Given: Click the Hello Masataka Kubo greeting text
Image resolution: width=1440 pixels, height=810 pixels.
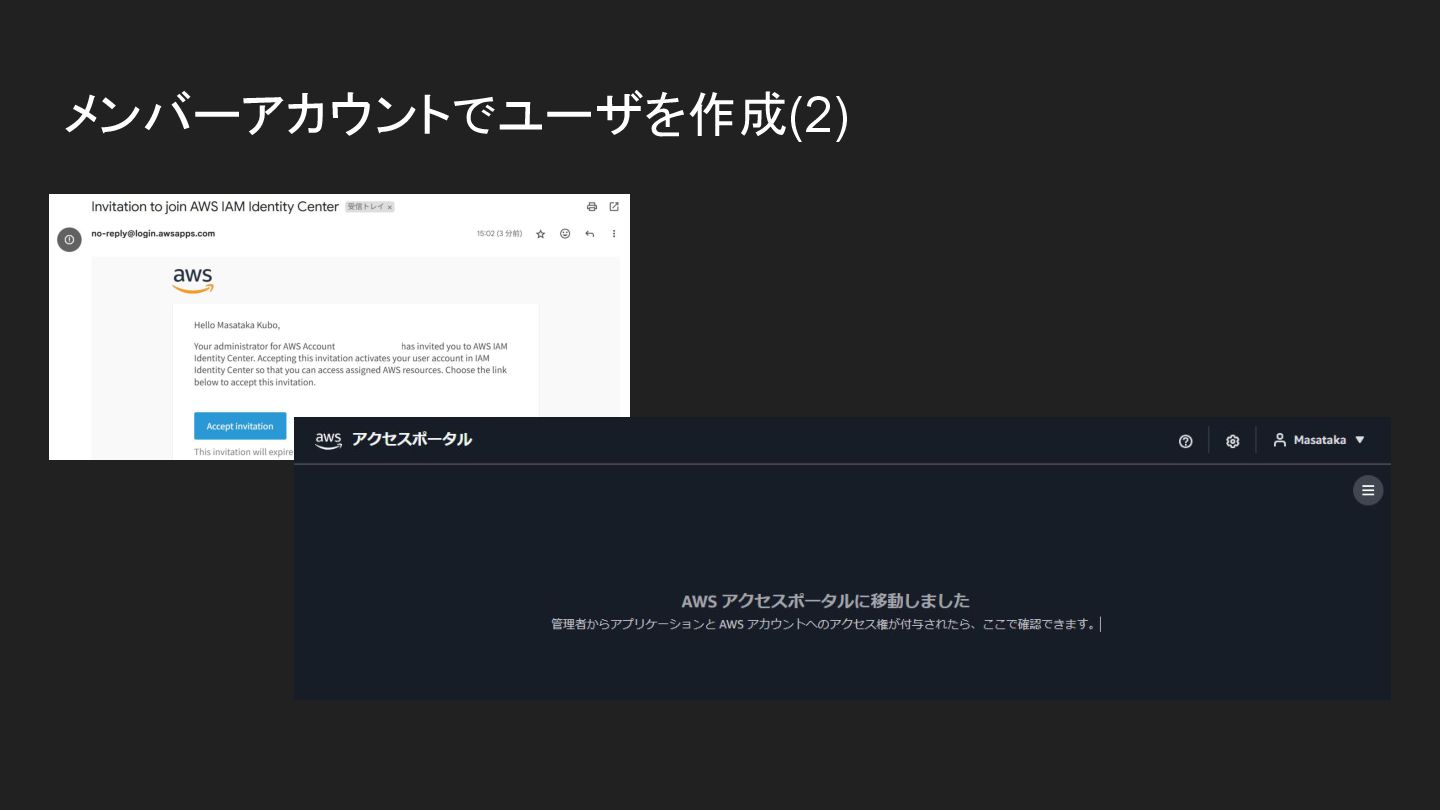Looking at the screenshot, I should pyautogui.click(x=237, y=325).
